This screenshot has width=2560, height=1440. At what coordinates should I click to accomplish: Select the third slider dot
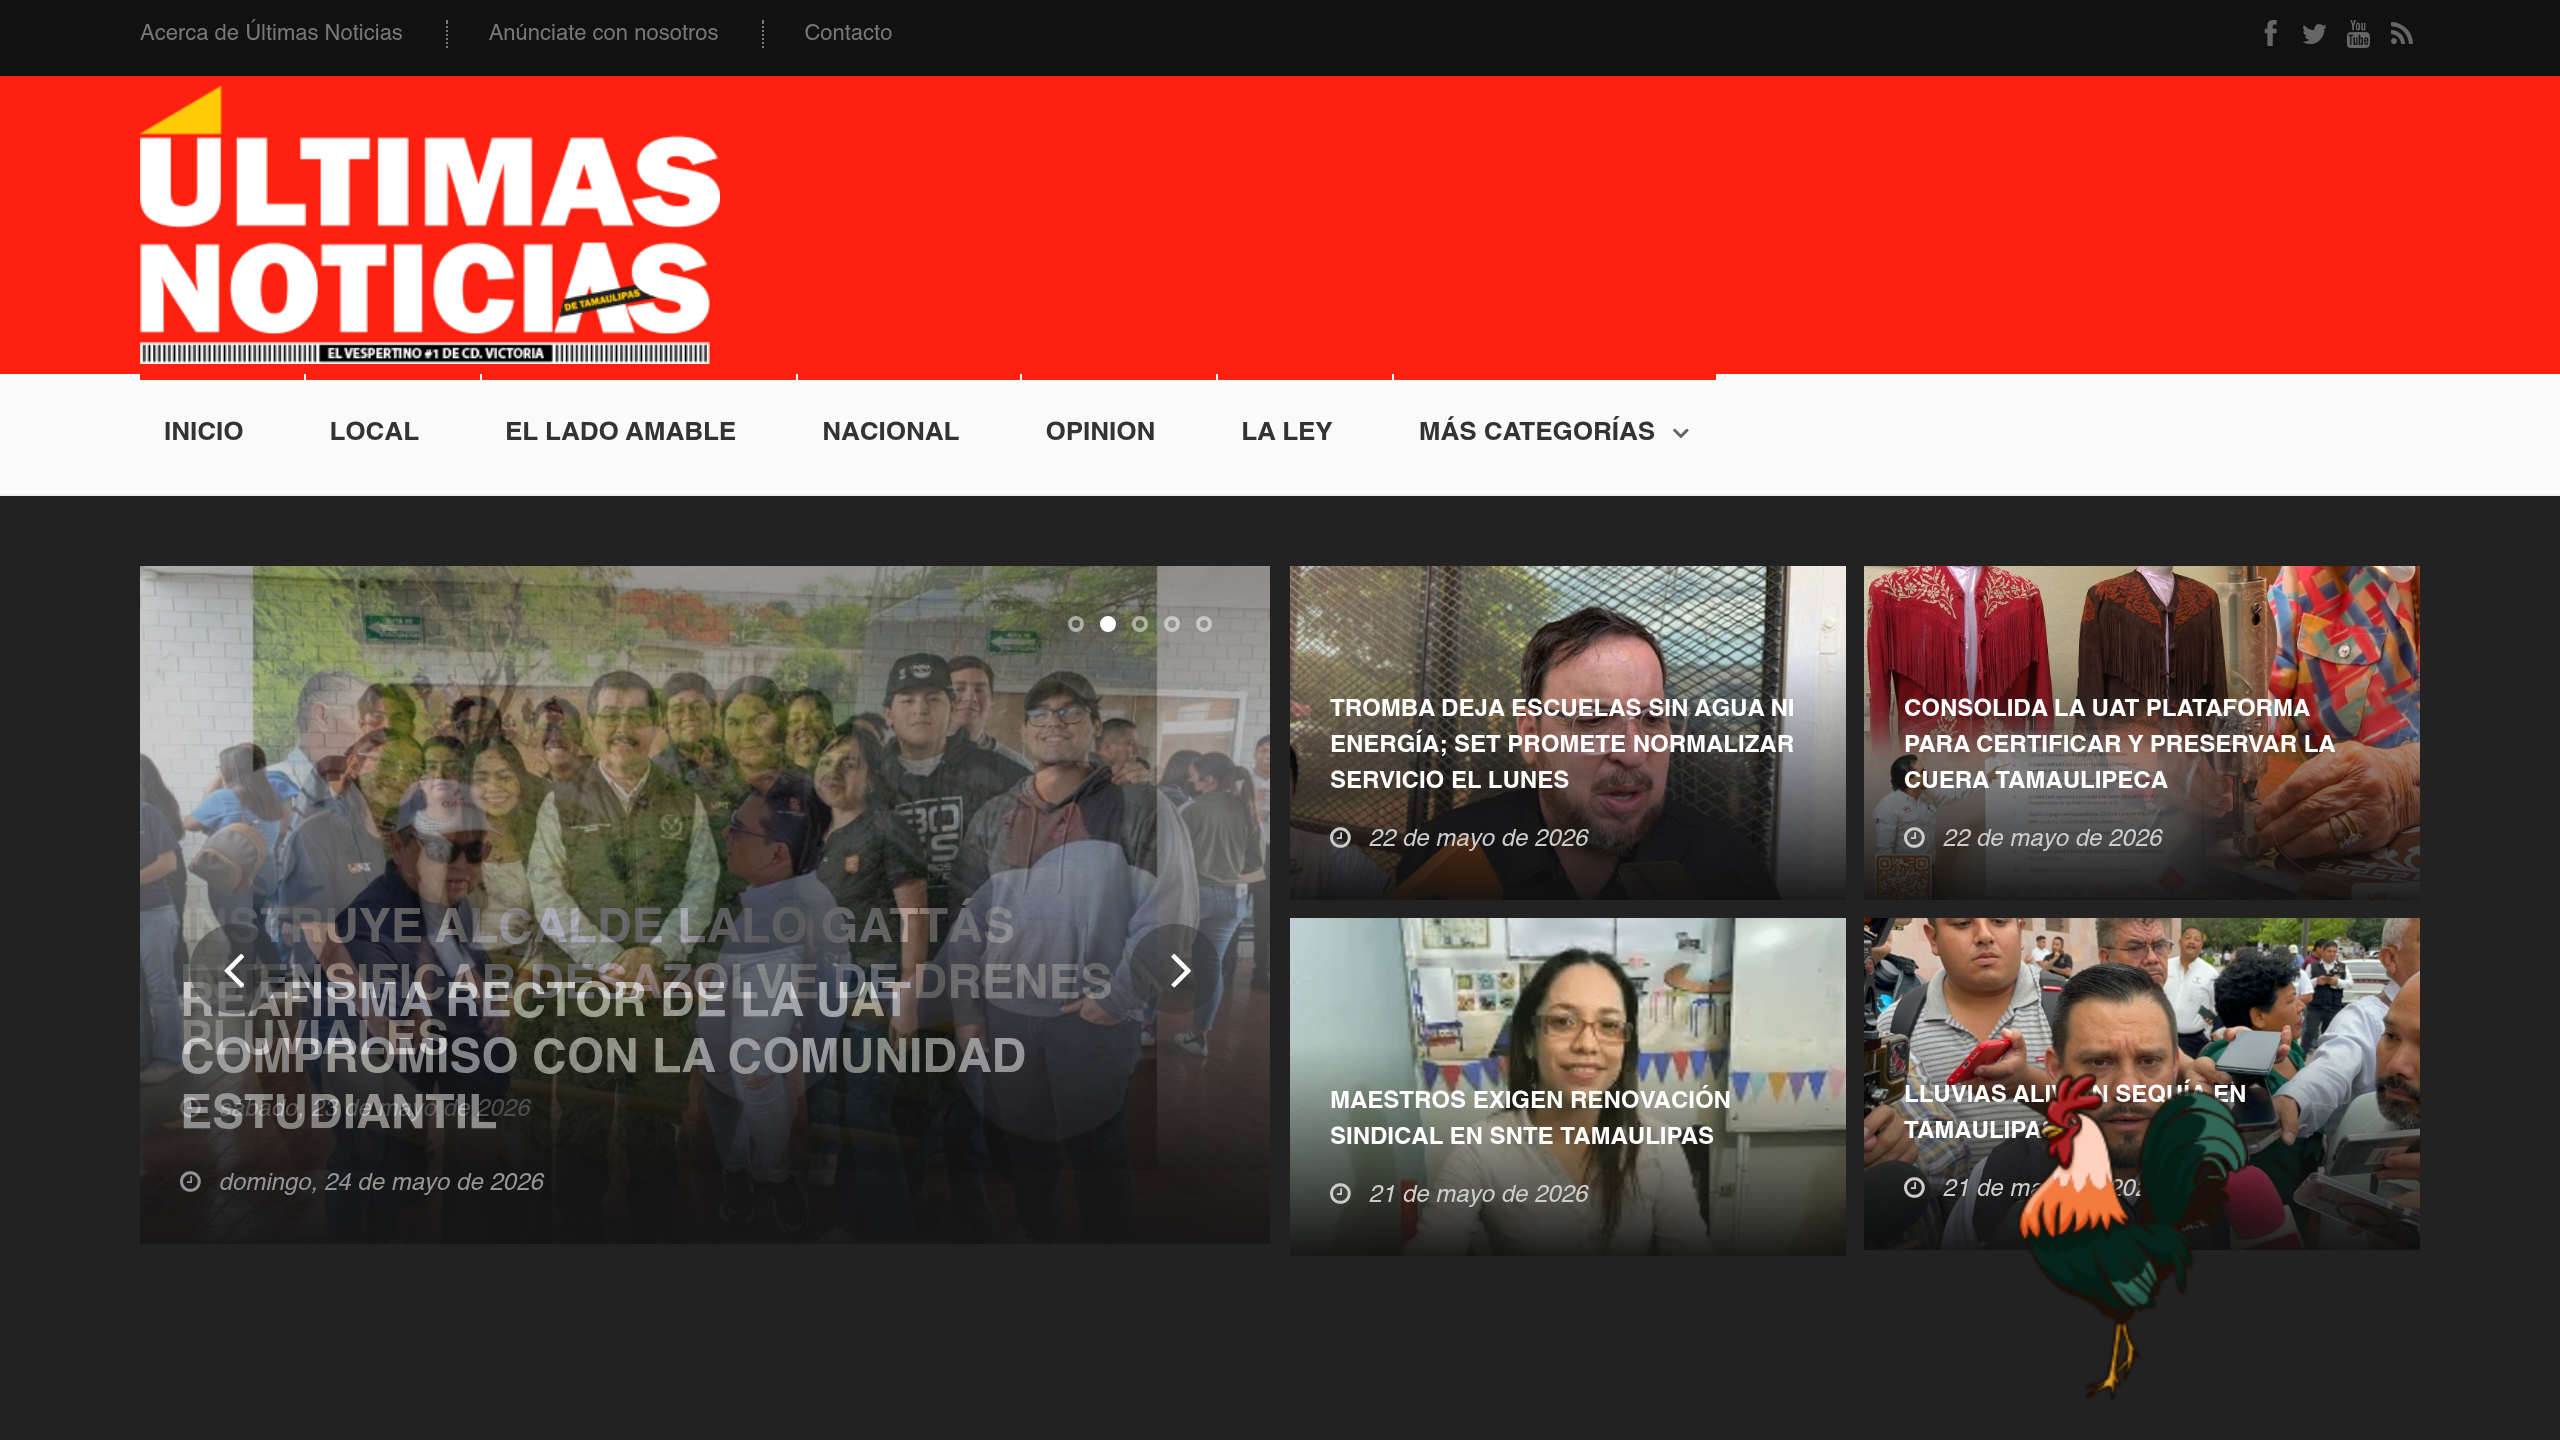point(1140,624)
